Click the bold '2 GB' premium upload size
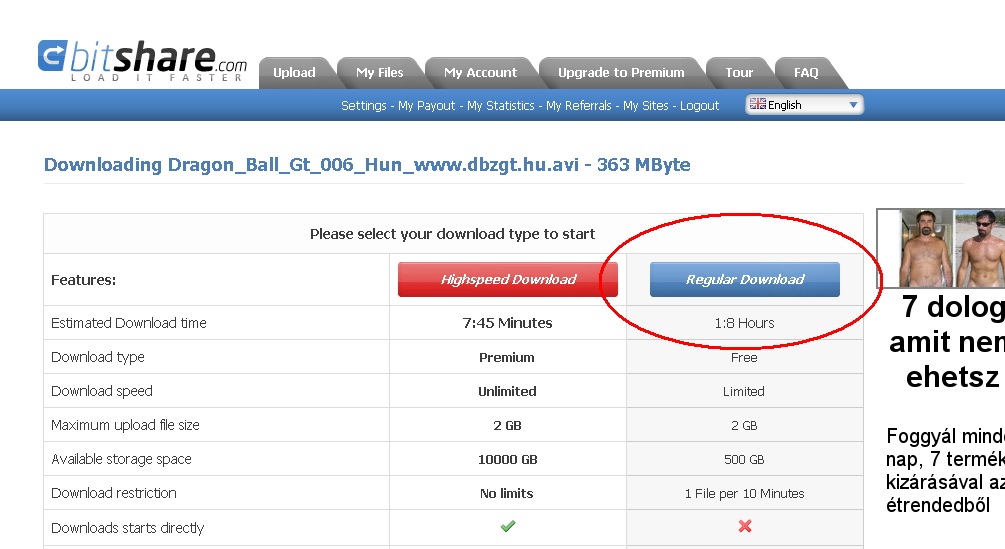 (507, 425)
